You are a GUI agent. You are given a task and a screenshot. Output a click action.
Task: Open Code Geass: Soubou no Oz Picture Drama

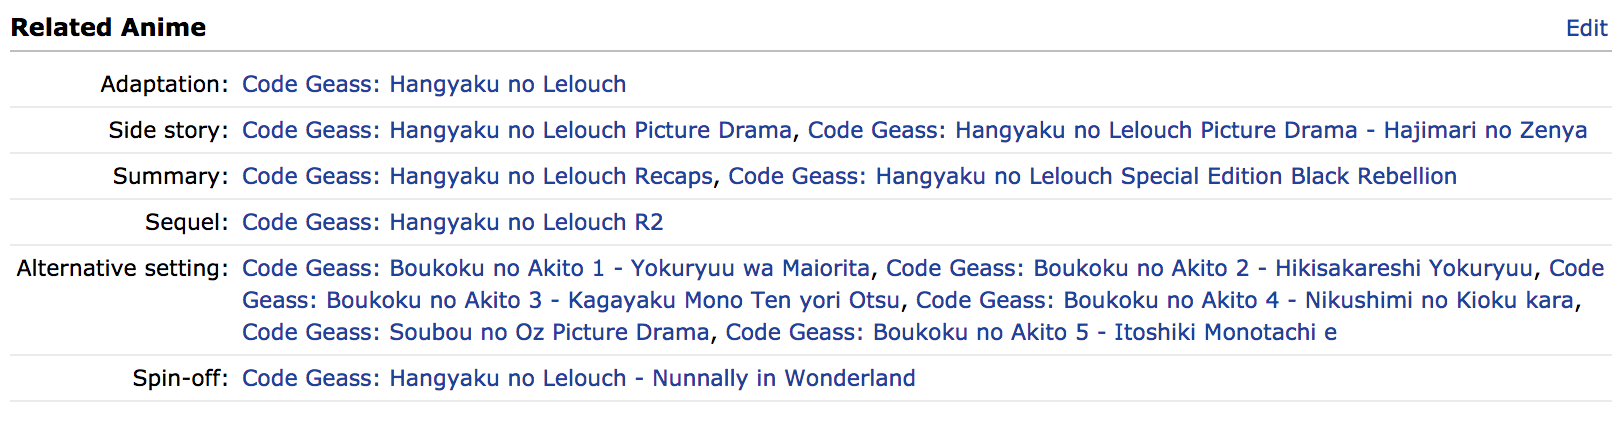476,332
